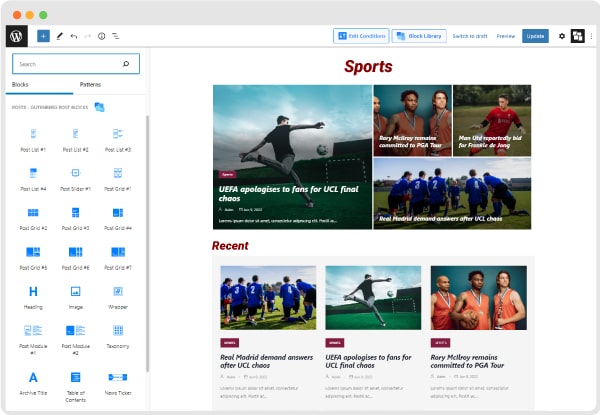Click the block search field

68,64
